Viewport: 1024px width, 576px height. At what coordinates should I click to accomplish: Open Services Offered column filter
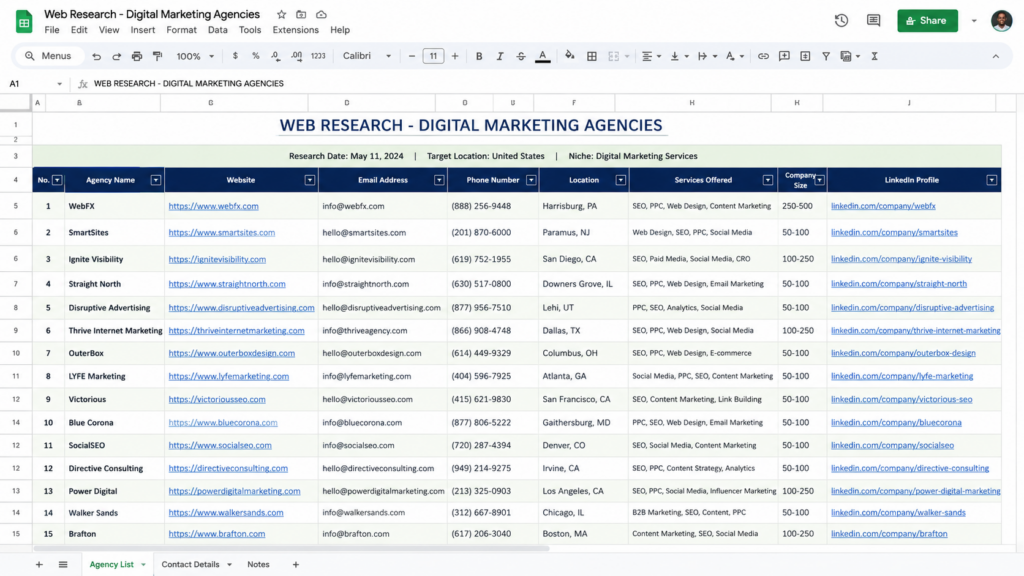coord(768,180)
